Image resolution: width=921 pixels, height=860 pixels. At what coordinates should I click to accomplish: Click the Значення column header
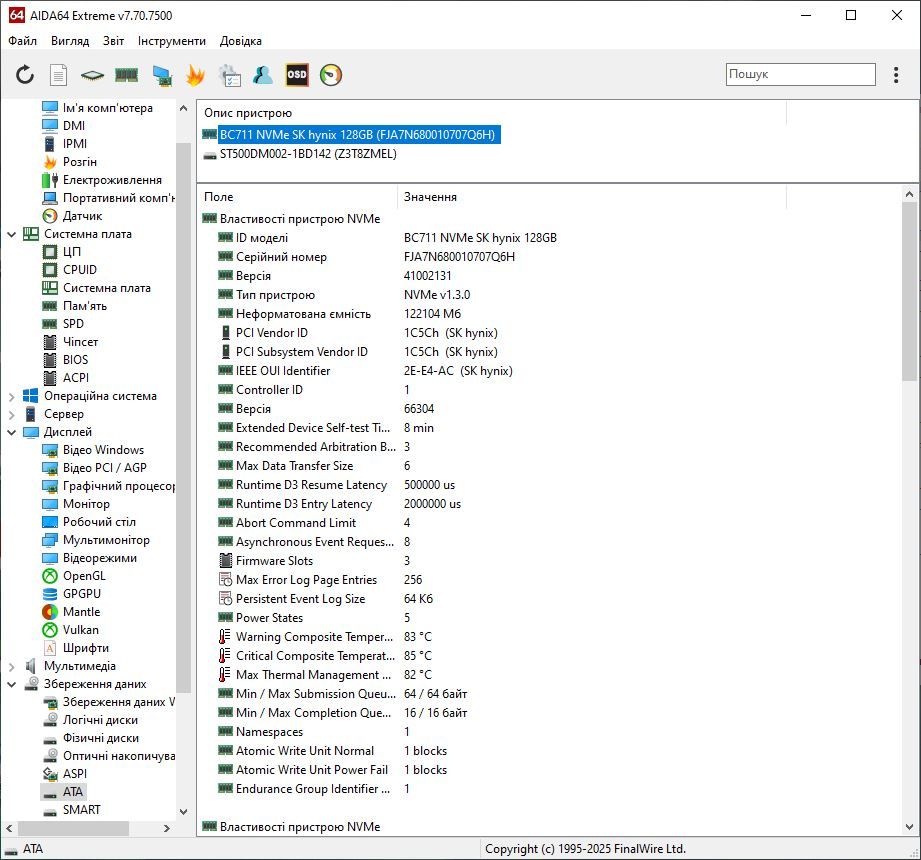click(592, 197)
